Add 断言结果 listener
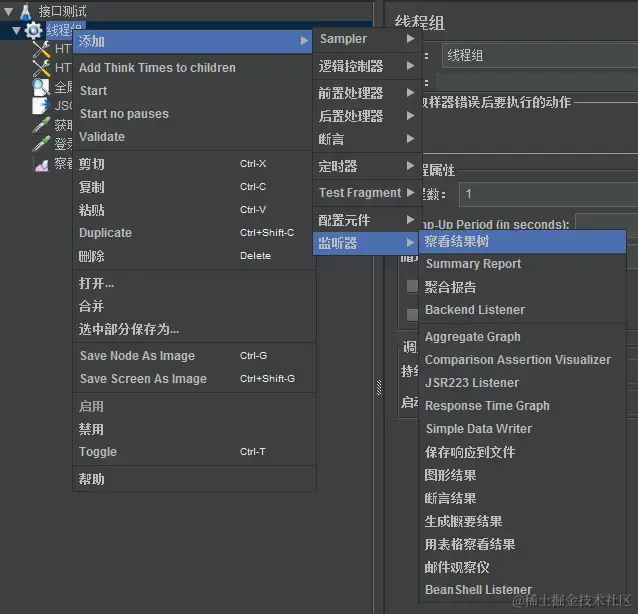Screen dimensions: 638x614 click(522, 498)
